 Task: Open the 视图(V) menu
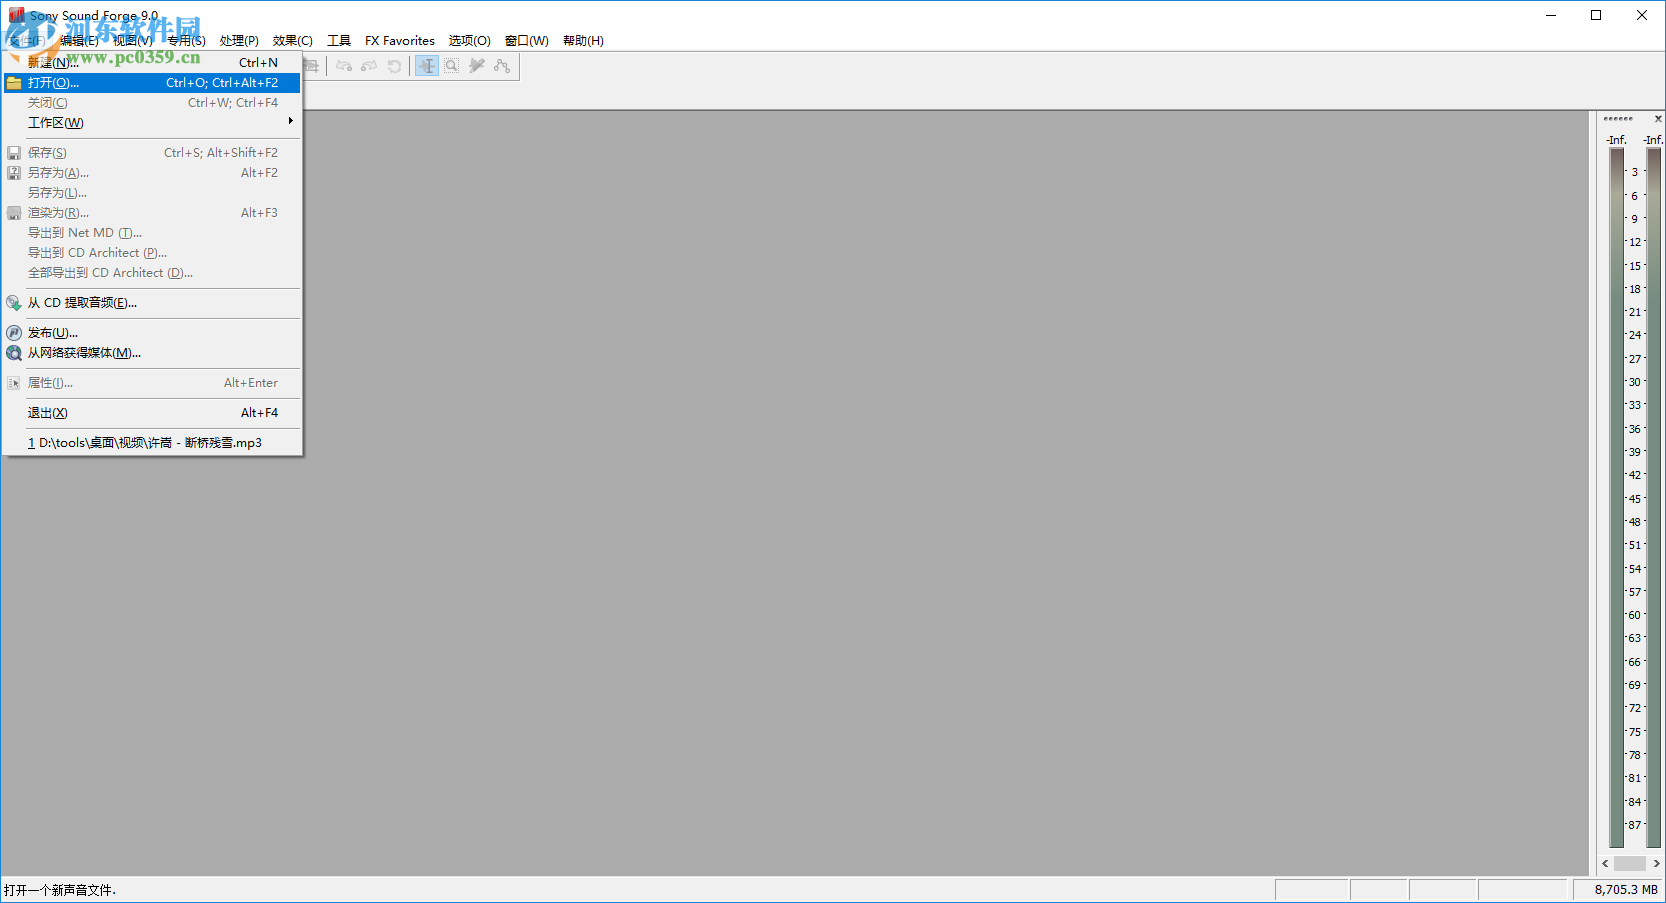(133, 41)
